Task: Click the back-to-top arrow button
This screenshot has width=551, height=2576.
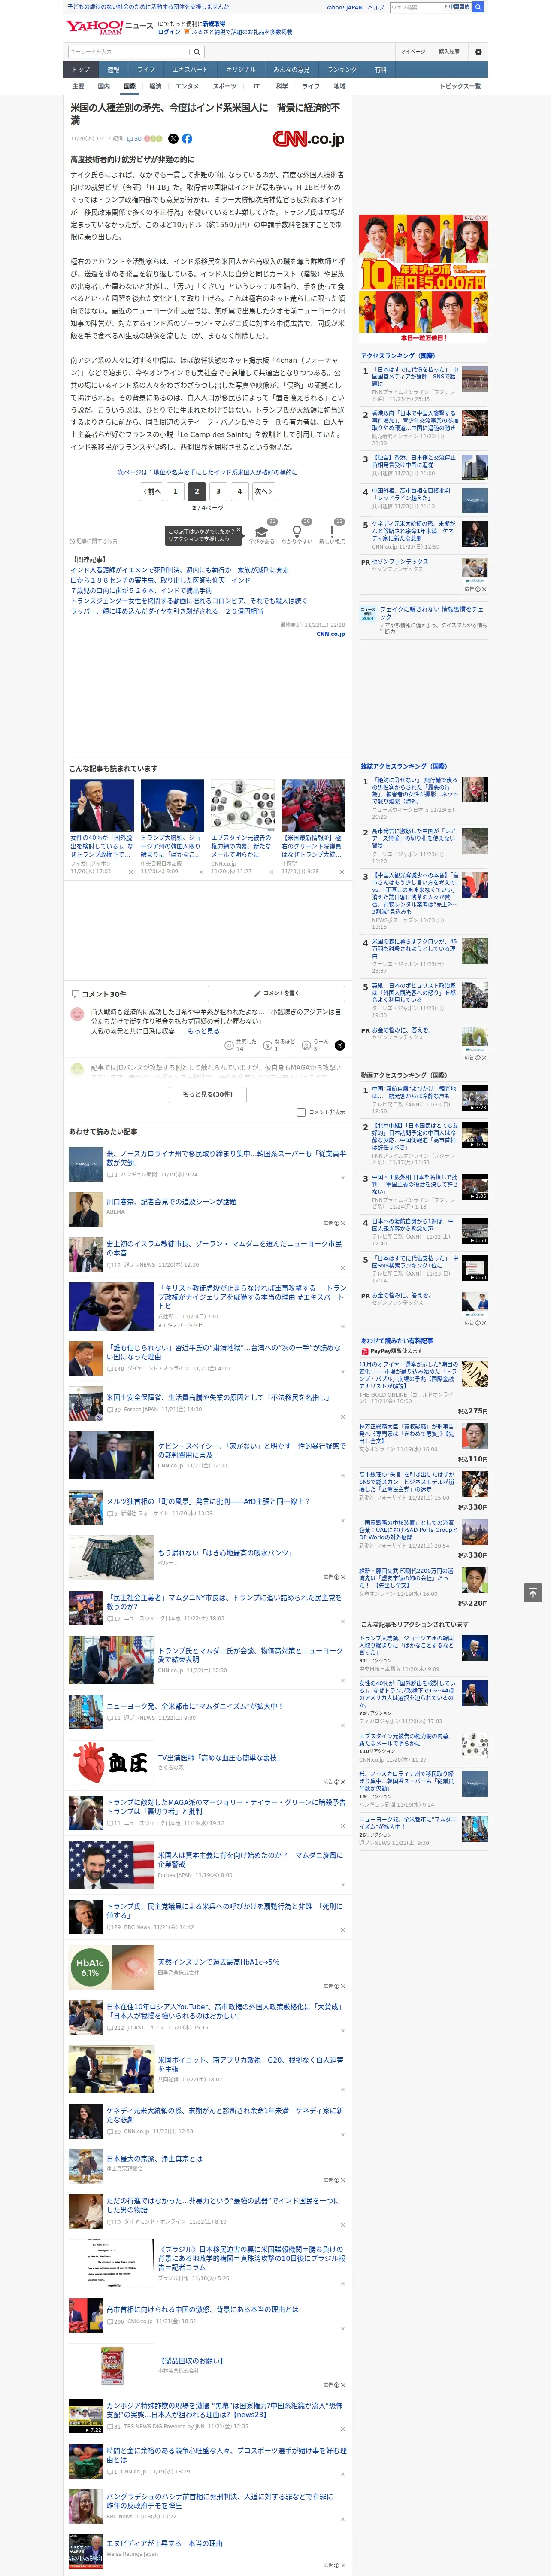Action: [533, 1592]
